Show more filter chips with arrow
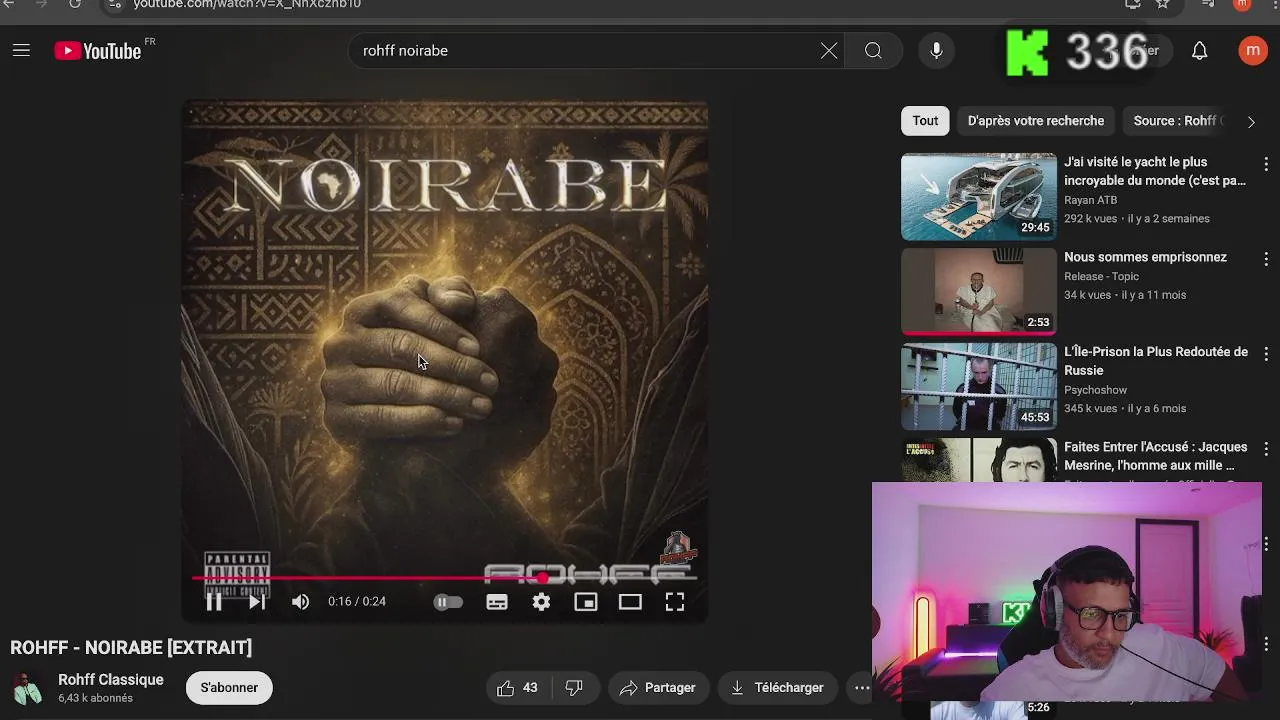 (1251, 122)
